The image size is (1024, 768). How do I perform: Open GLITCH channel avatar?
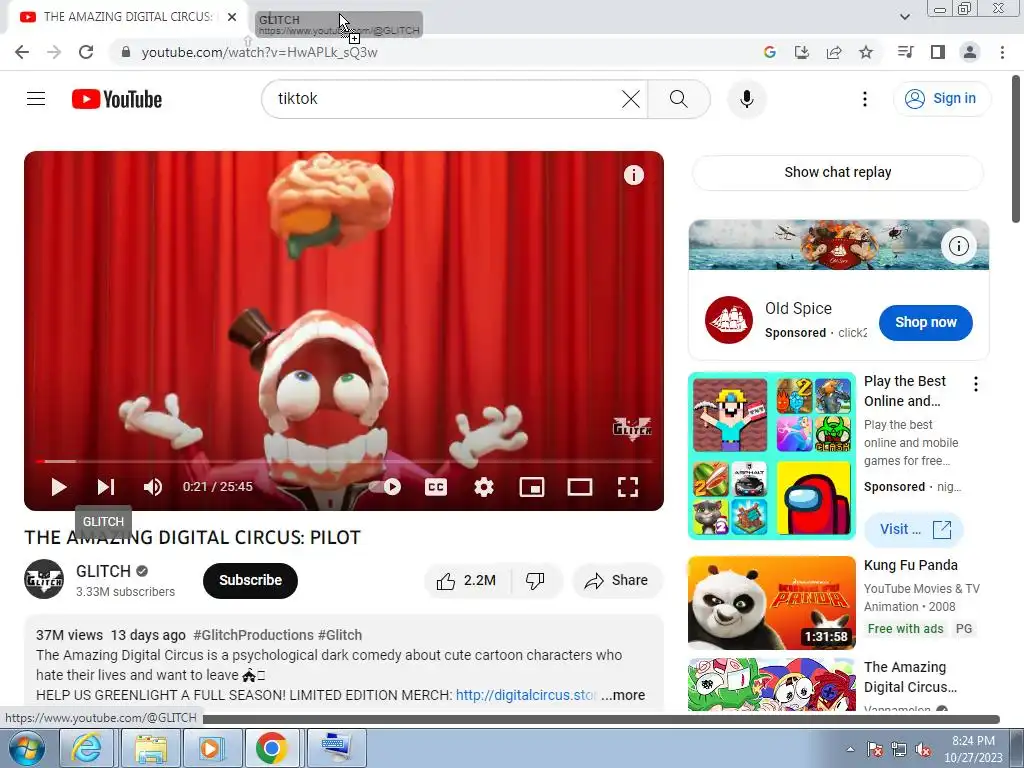tap(44, 579)
